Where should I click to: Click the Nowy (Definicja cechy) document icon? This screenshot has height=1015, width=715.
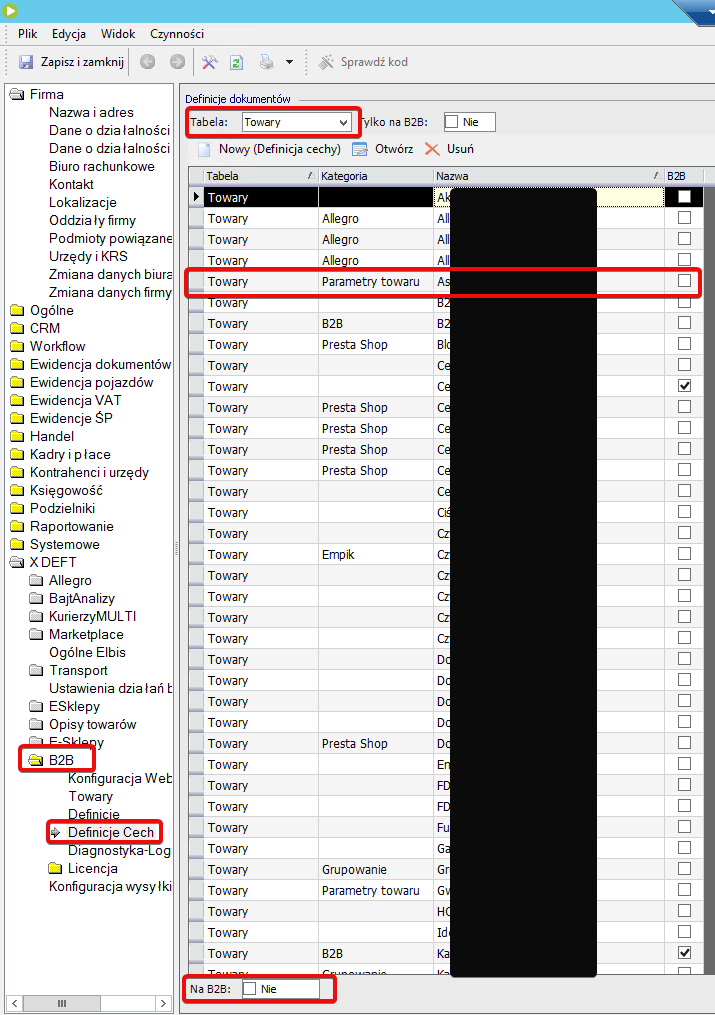[203, 149]
